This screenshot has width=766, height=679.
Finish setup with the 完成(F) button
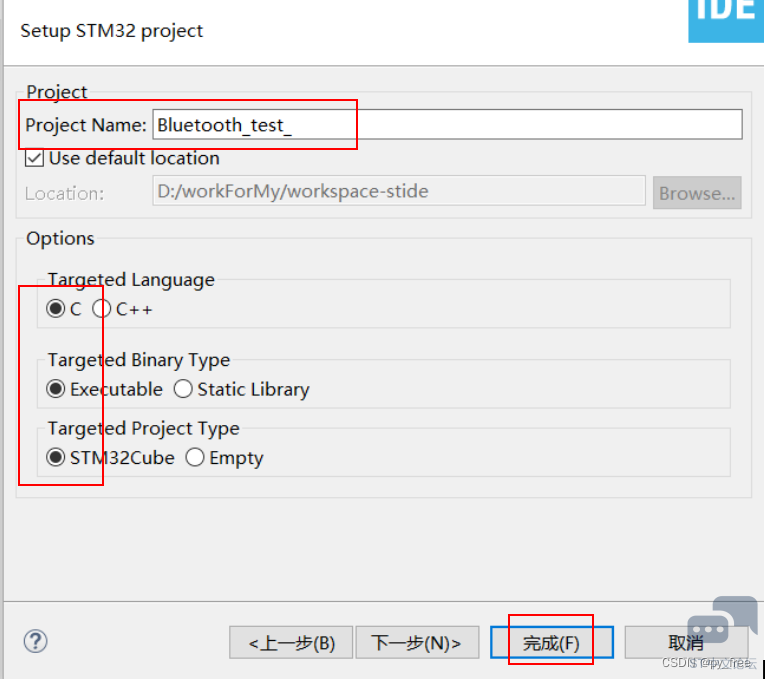click(x=552, y=643)
